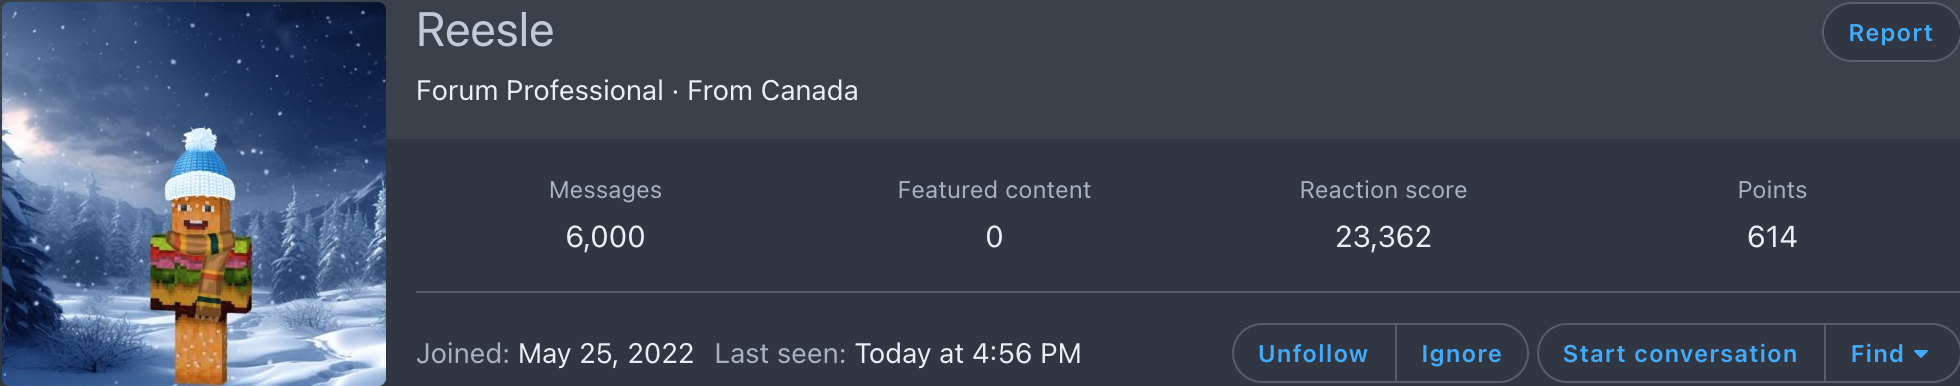Screen dimensions: 1960x386
Task: Open the Reaction score label
Action: (x=1383, y=190)
